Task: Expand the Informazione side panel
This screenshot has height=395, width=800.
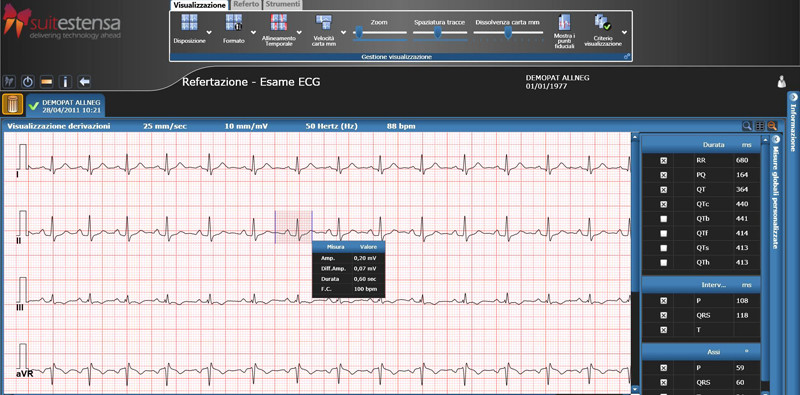Action: point(793,96)
